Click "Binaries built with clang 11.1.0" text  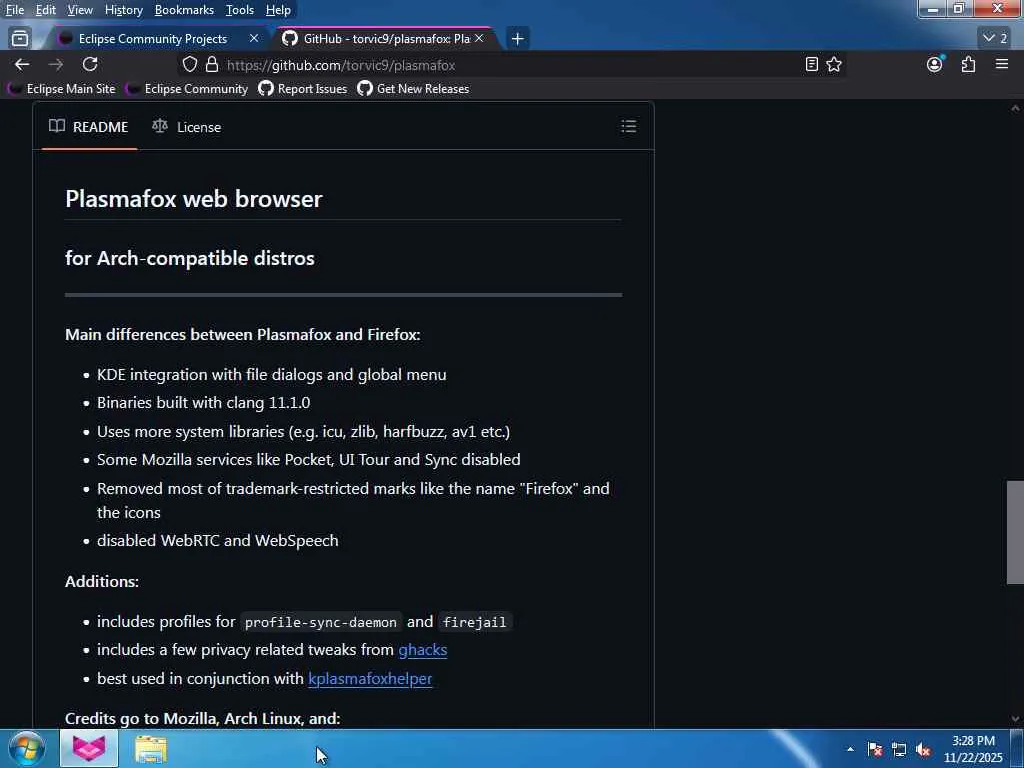204,402
